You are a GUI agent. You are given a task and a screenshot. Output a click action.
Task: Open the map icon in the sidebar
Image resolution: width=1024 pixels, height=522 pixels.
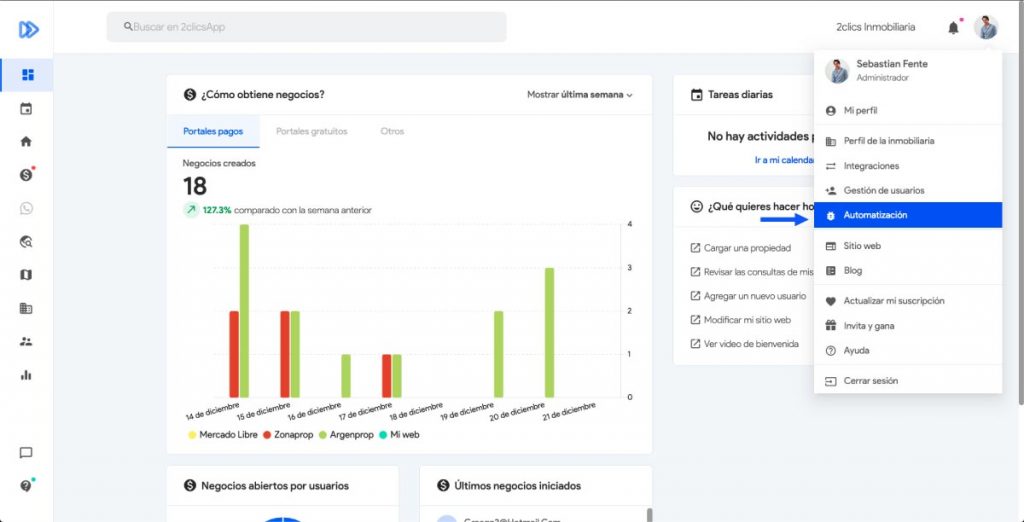(x=26, y=275)
